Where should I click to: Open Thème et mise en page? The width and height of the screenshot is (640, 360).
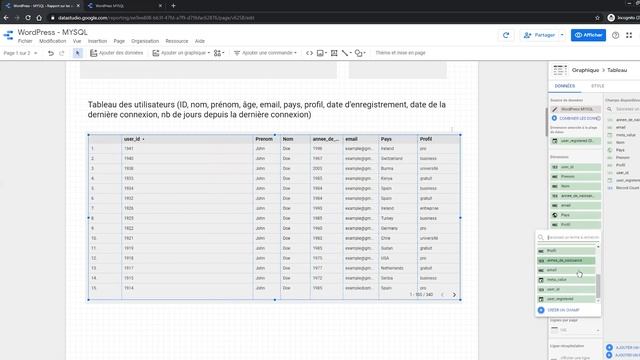pos(400,53)
